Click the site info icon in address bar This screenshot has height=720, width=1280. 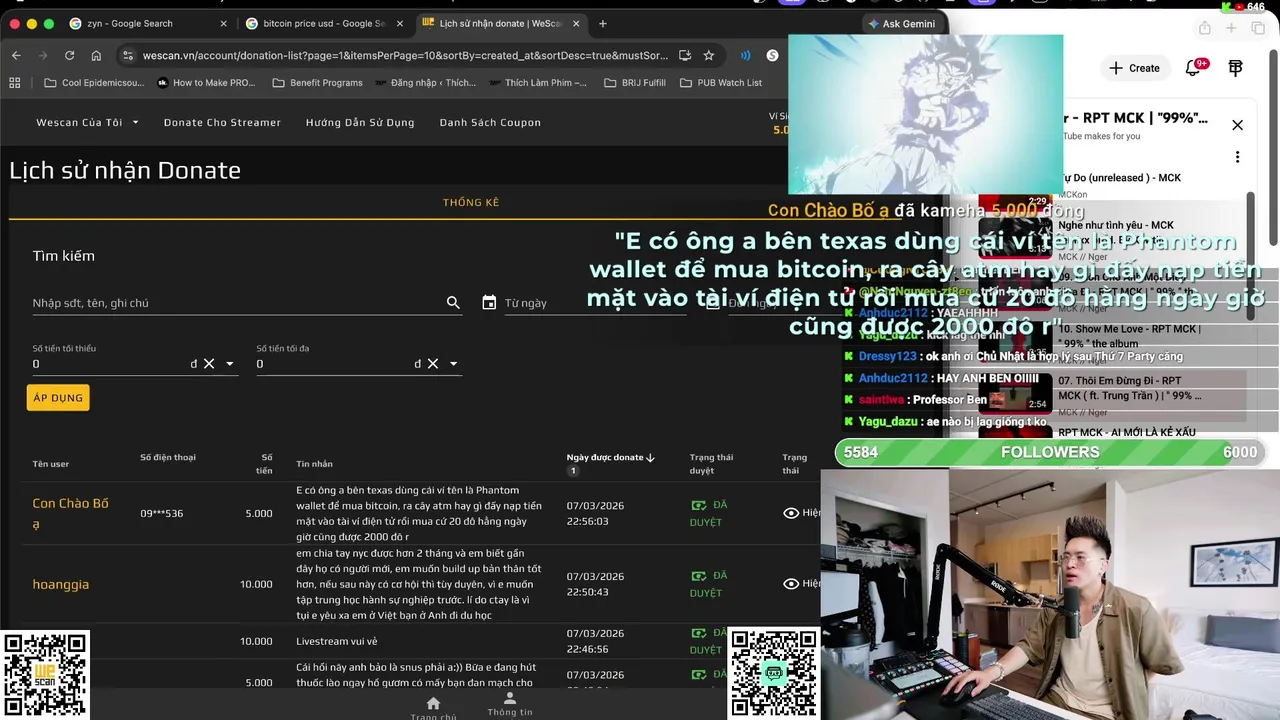126,55
